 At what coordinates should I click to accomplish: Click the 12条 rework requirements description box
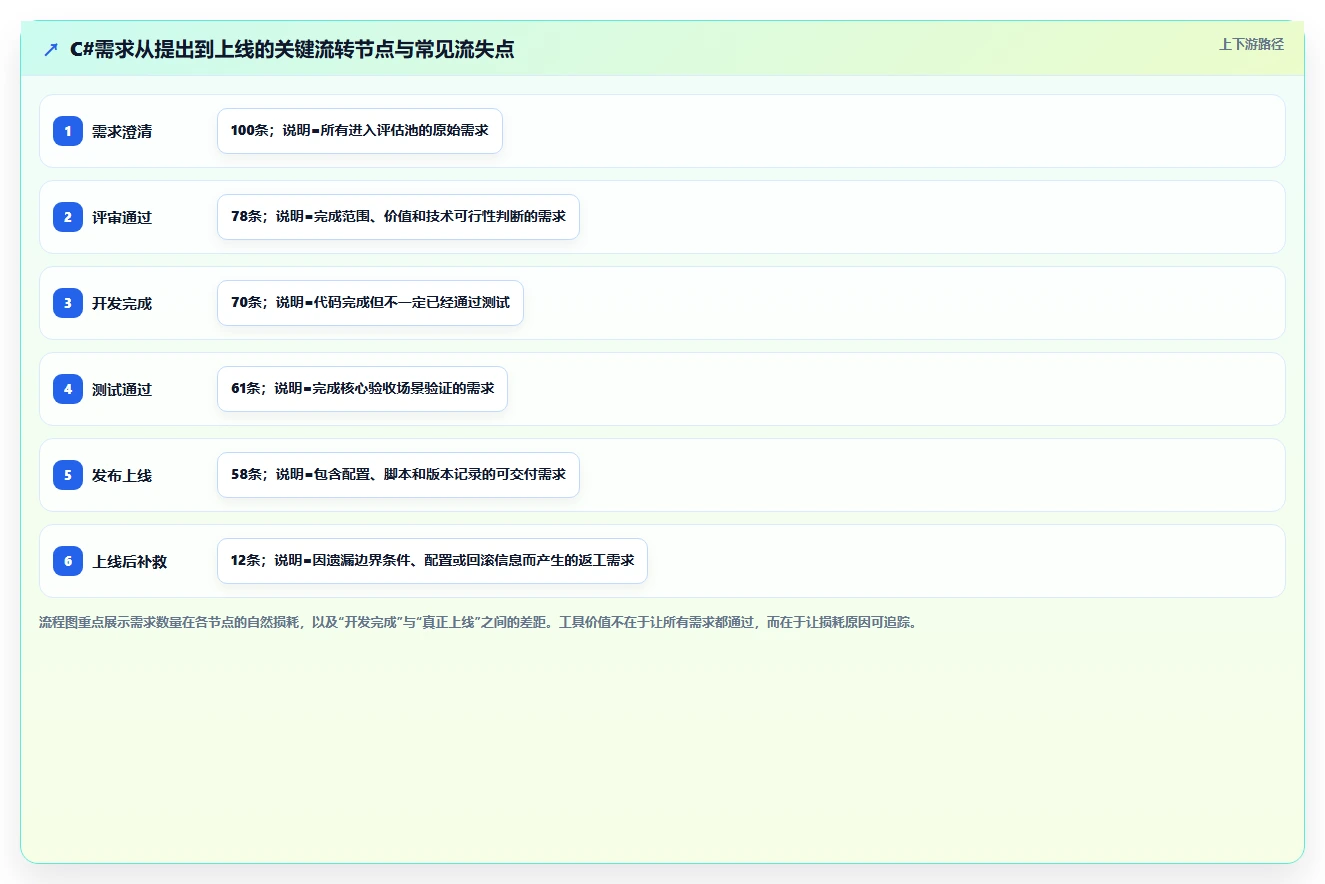pos(432,561)
